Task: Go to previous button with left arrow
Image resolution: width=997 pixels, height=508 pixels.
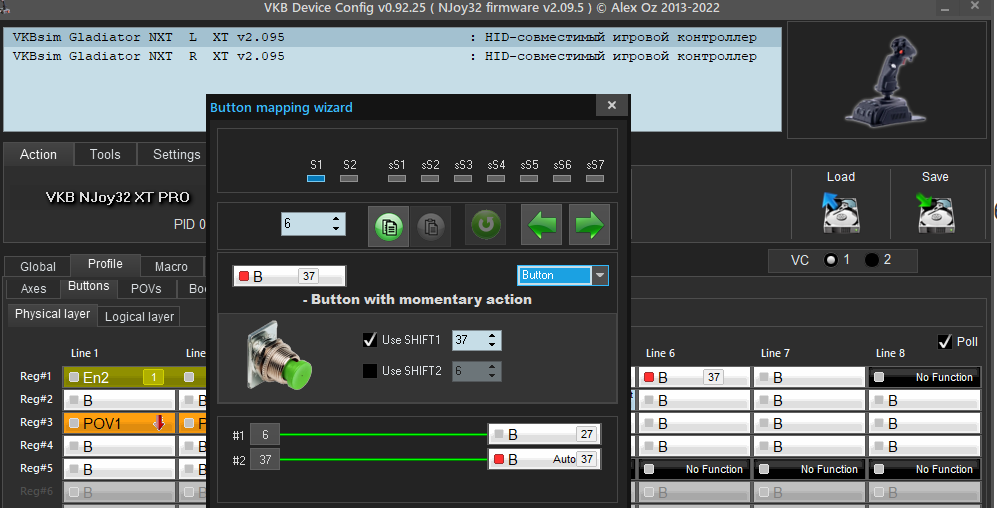Action: pos(542,224)
